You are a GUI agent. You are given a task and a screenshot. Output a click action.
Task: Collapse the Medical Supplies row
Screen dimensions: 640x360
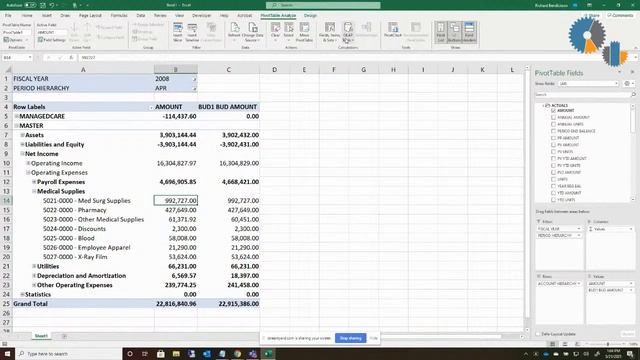pos(34,191)
